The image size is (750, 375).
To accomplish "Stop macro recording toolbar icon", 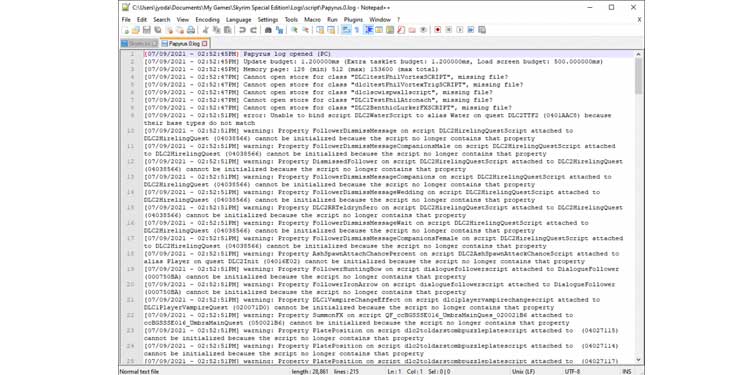I will tap(449, 30).
